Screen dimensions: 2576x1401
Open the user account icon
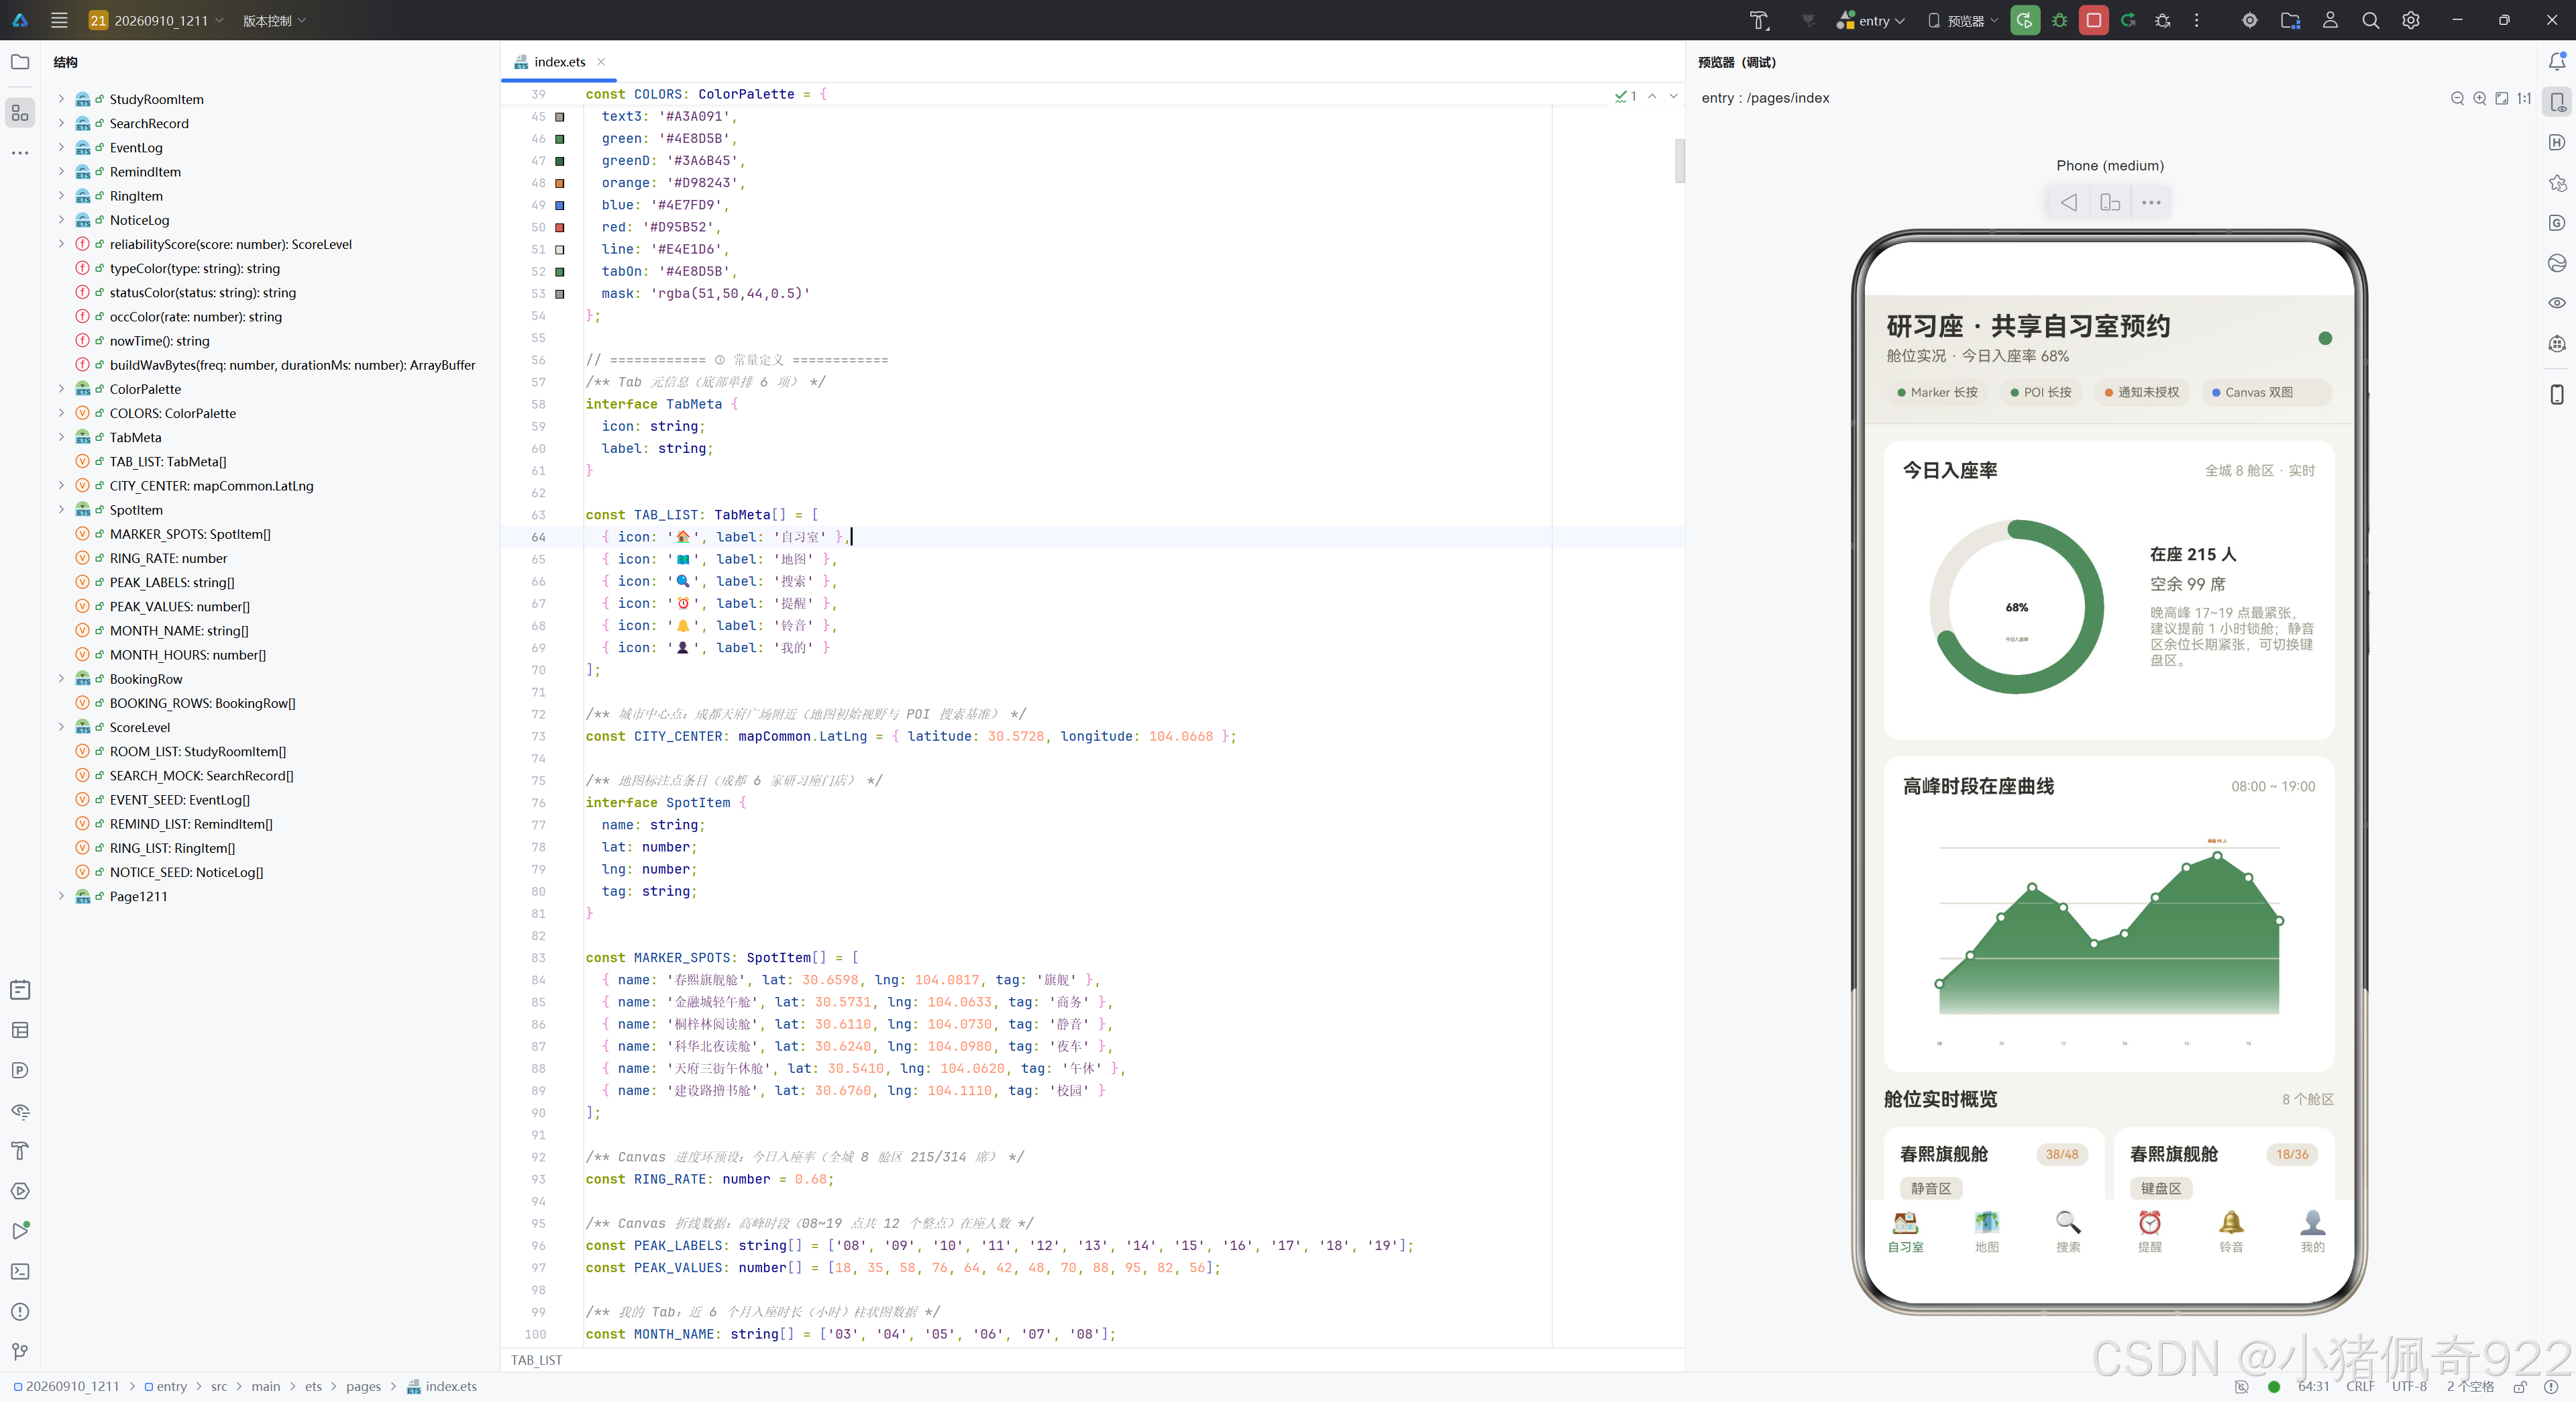[x=2330, y=20]
